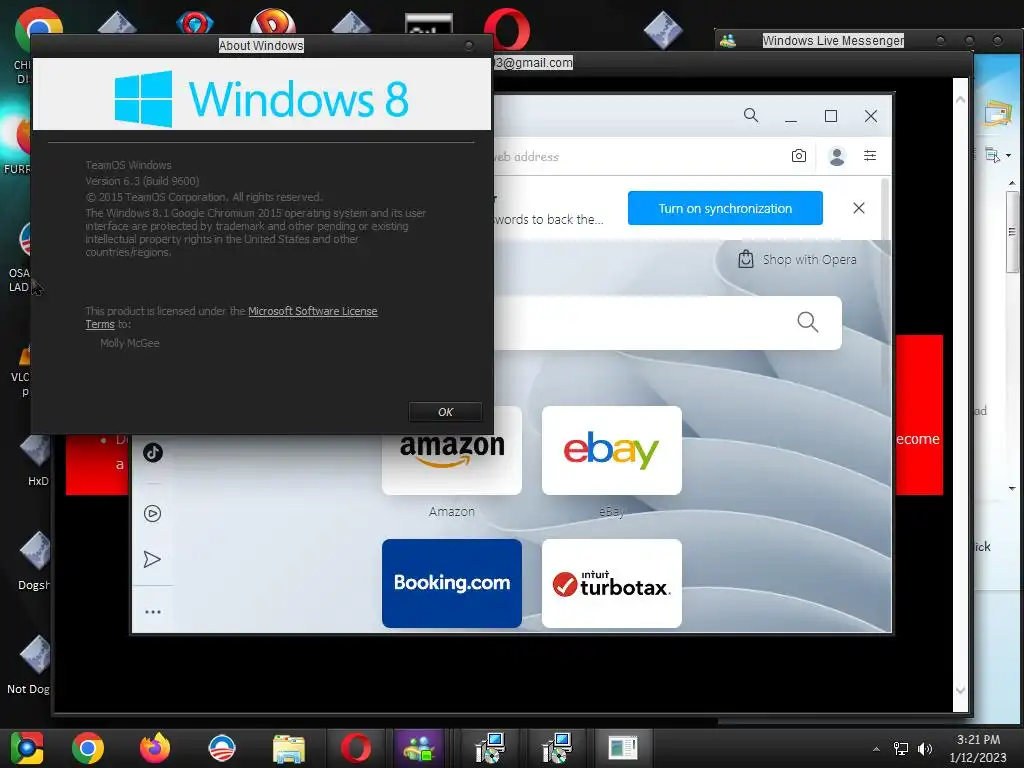Open TikTok in the Opera sidebar
This screenshot has width=1024, height=768.
click(153, 453)
